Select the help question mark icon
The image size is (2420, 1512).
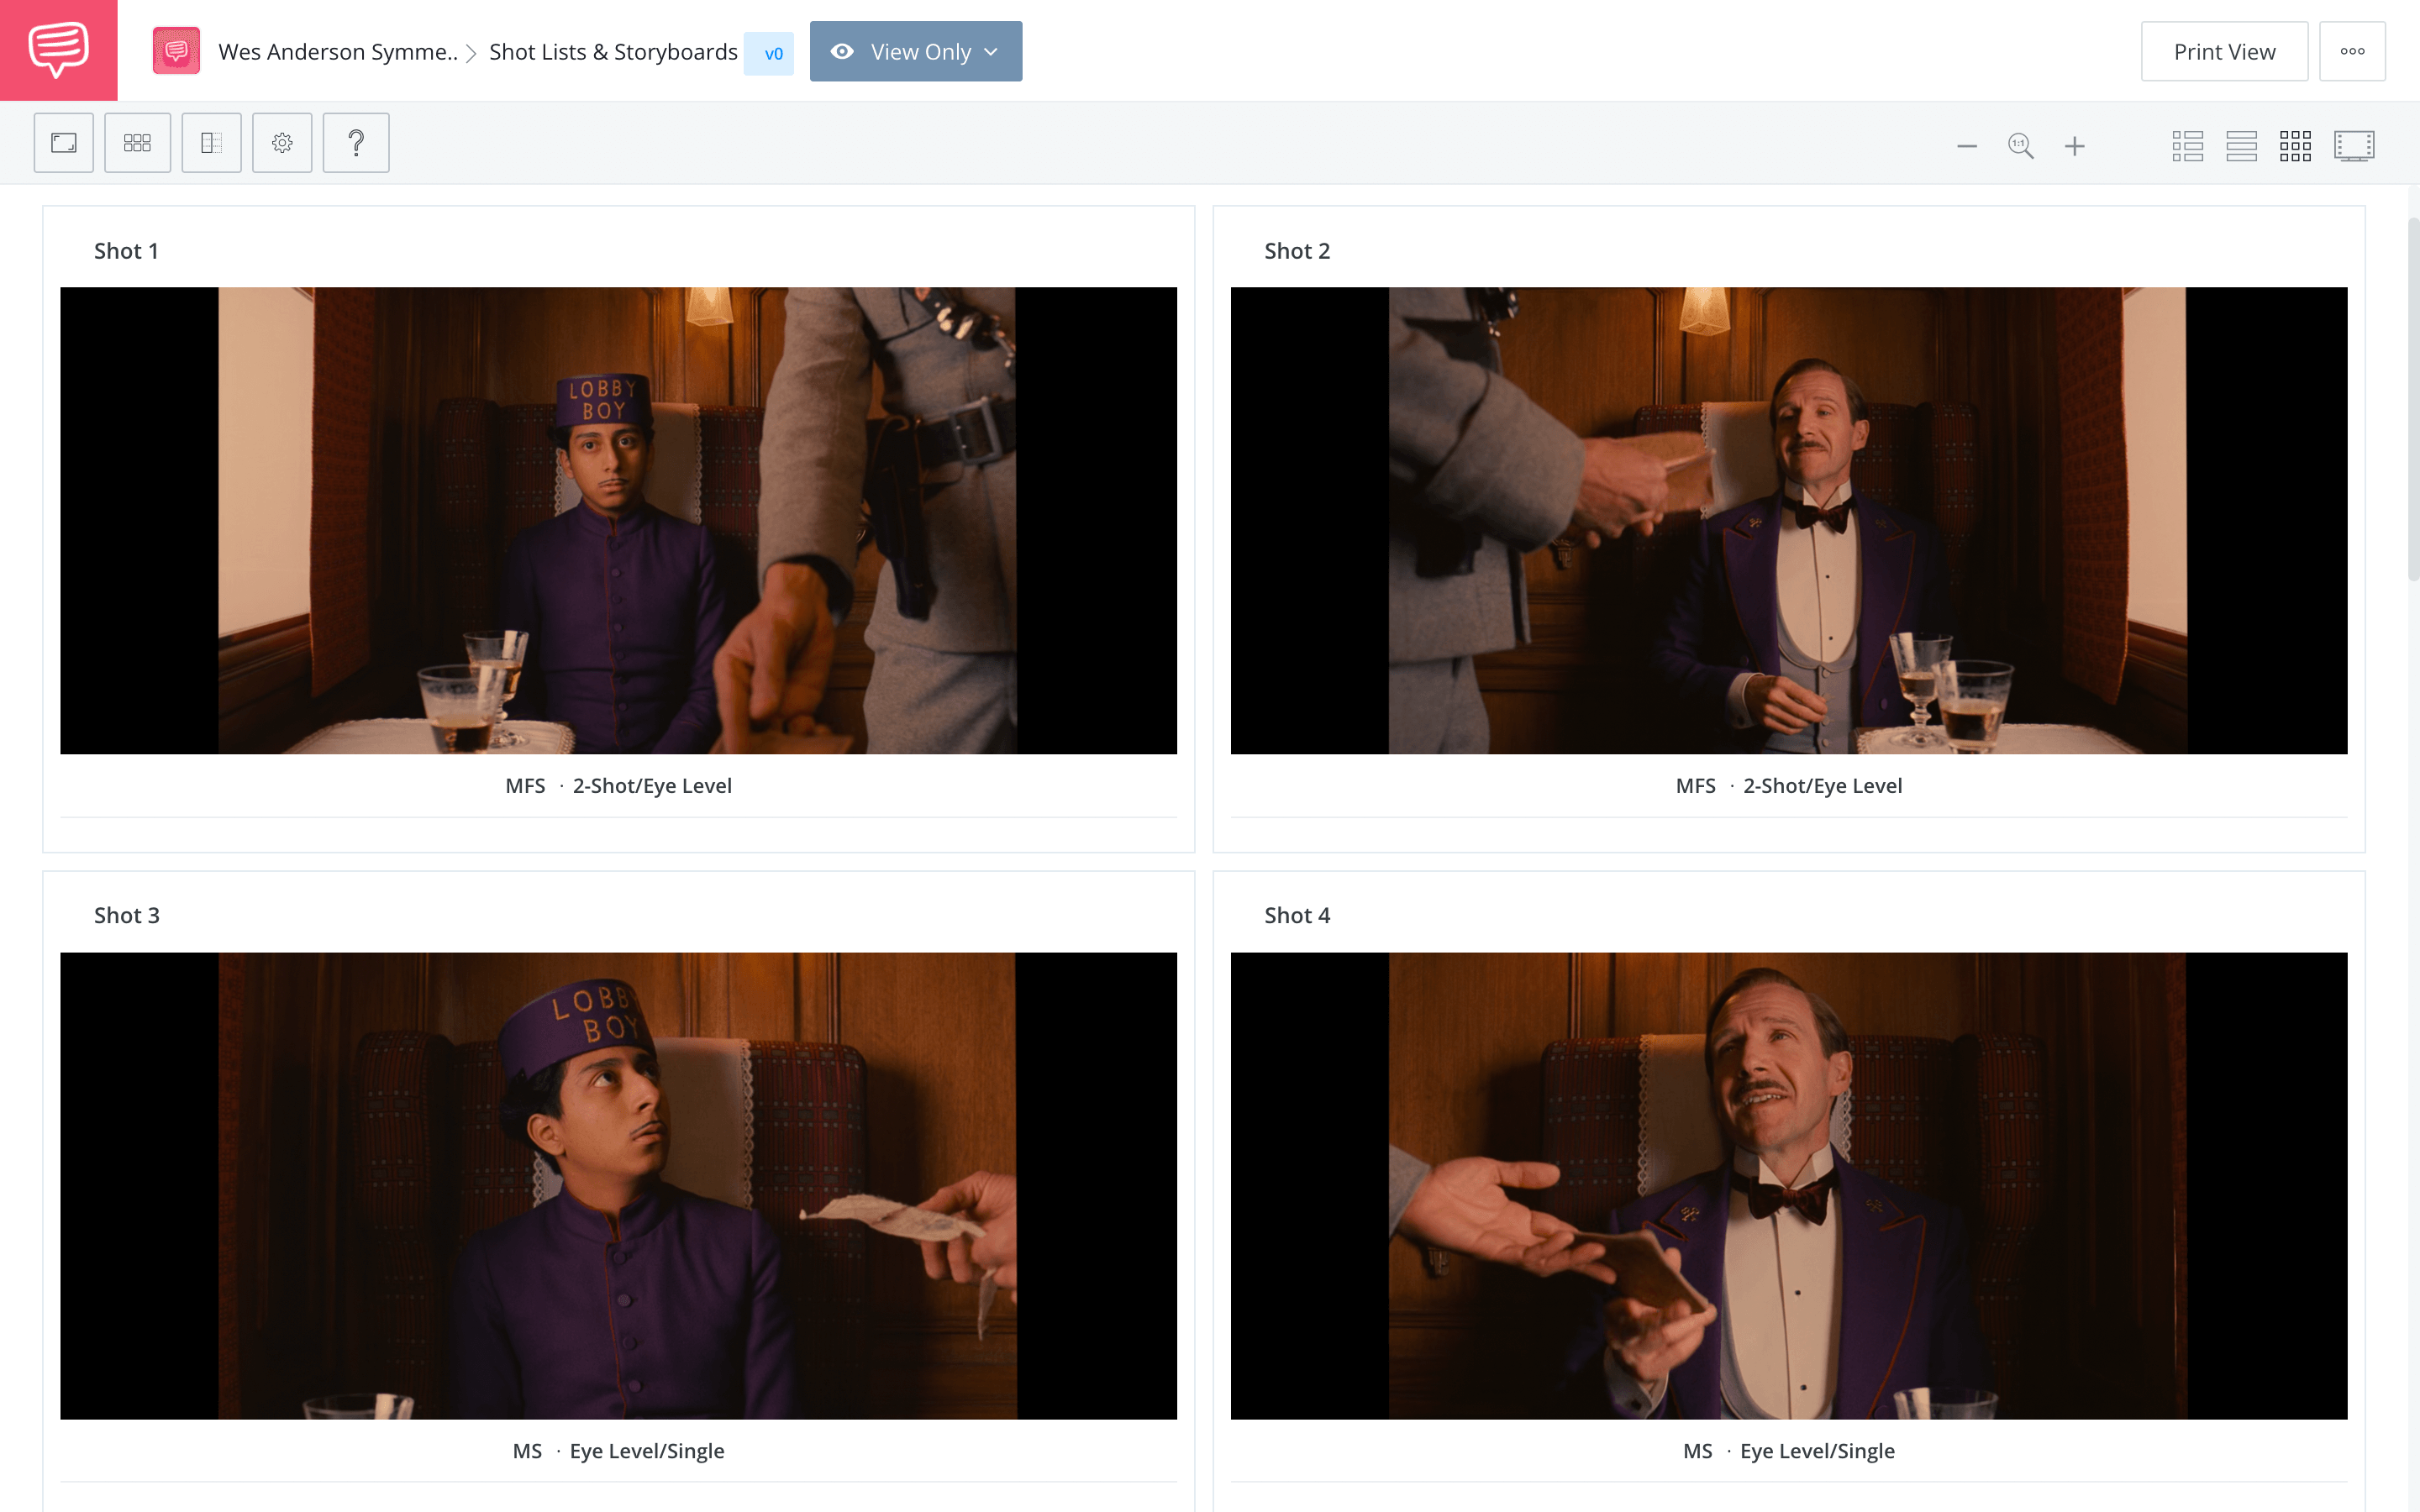[x=354, y=144]
